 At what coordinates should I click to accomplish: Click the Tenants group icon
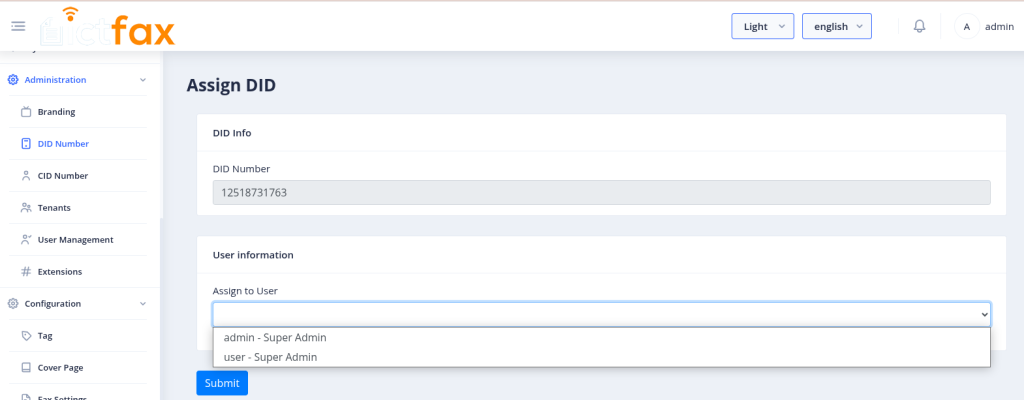click(x=27, y=208)
